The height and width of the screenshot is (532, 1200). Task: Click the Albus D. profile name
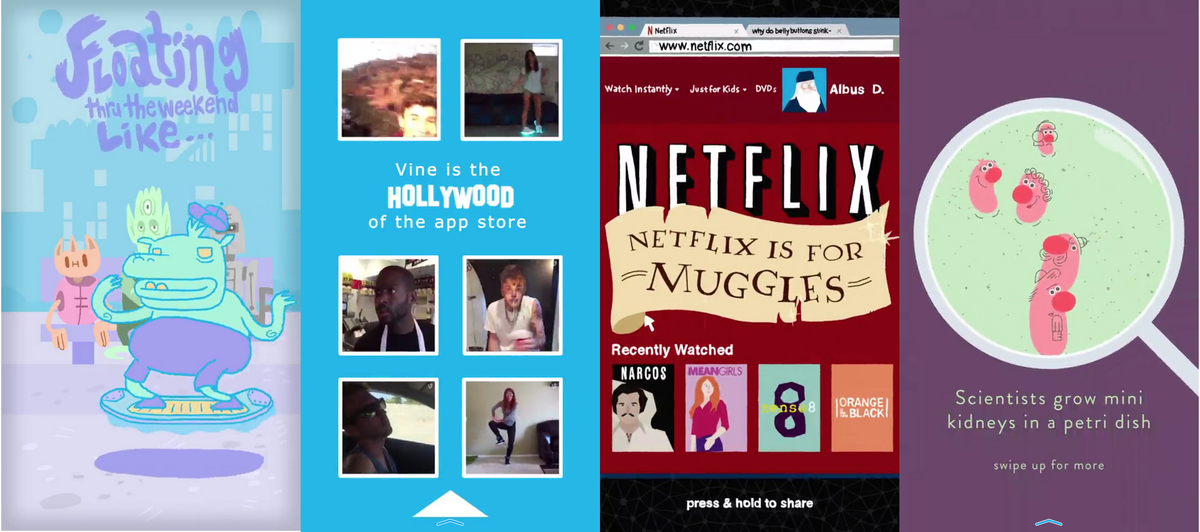(858, 90)
